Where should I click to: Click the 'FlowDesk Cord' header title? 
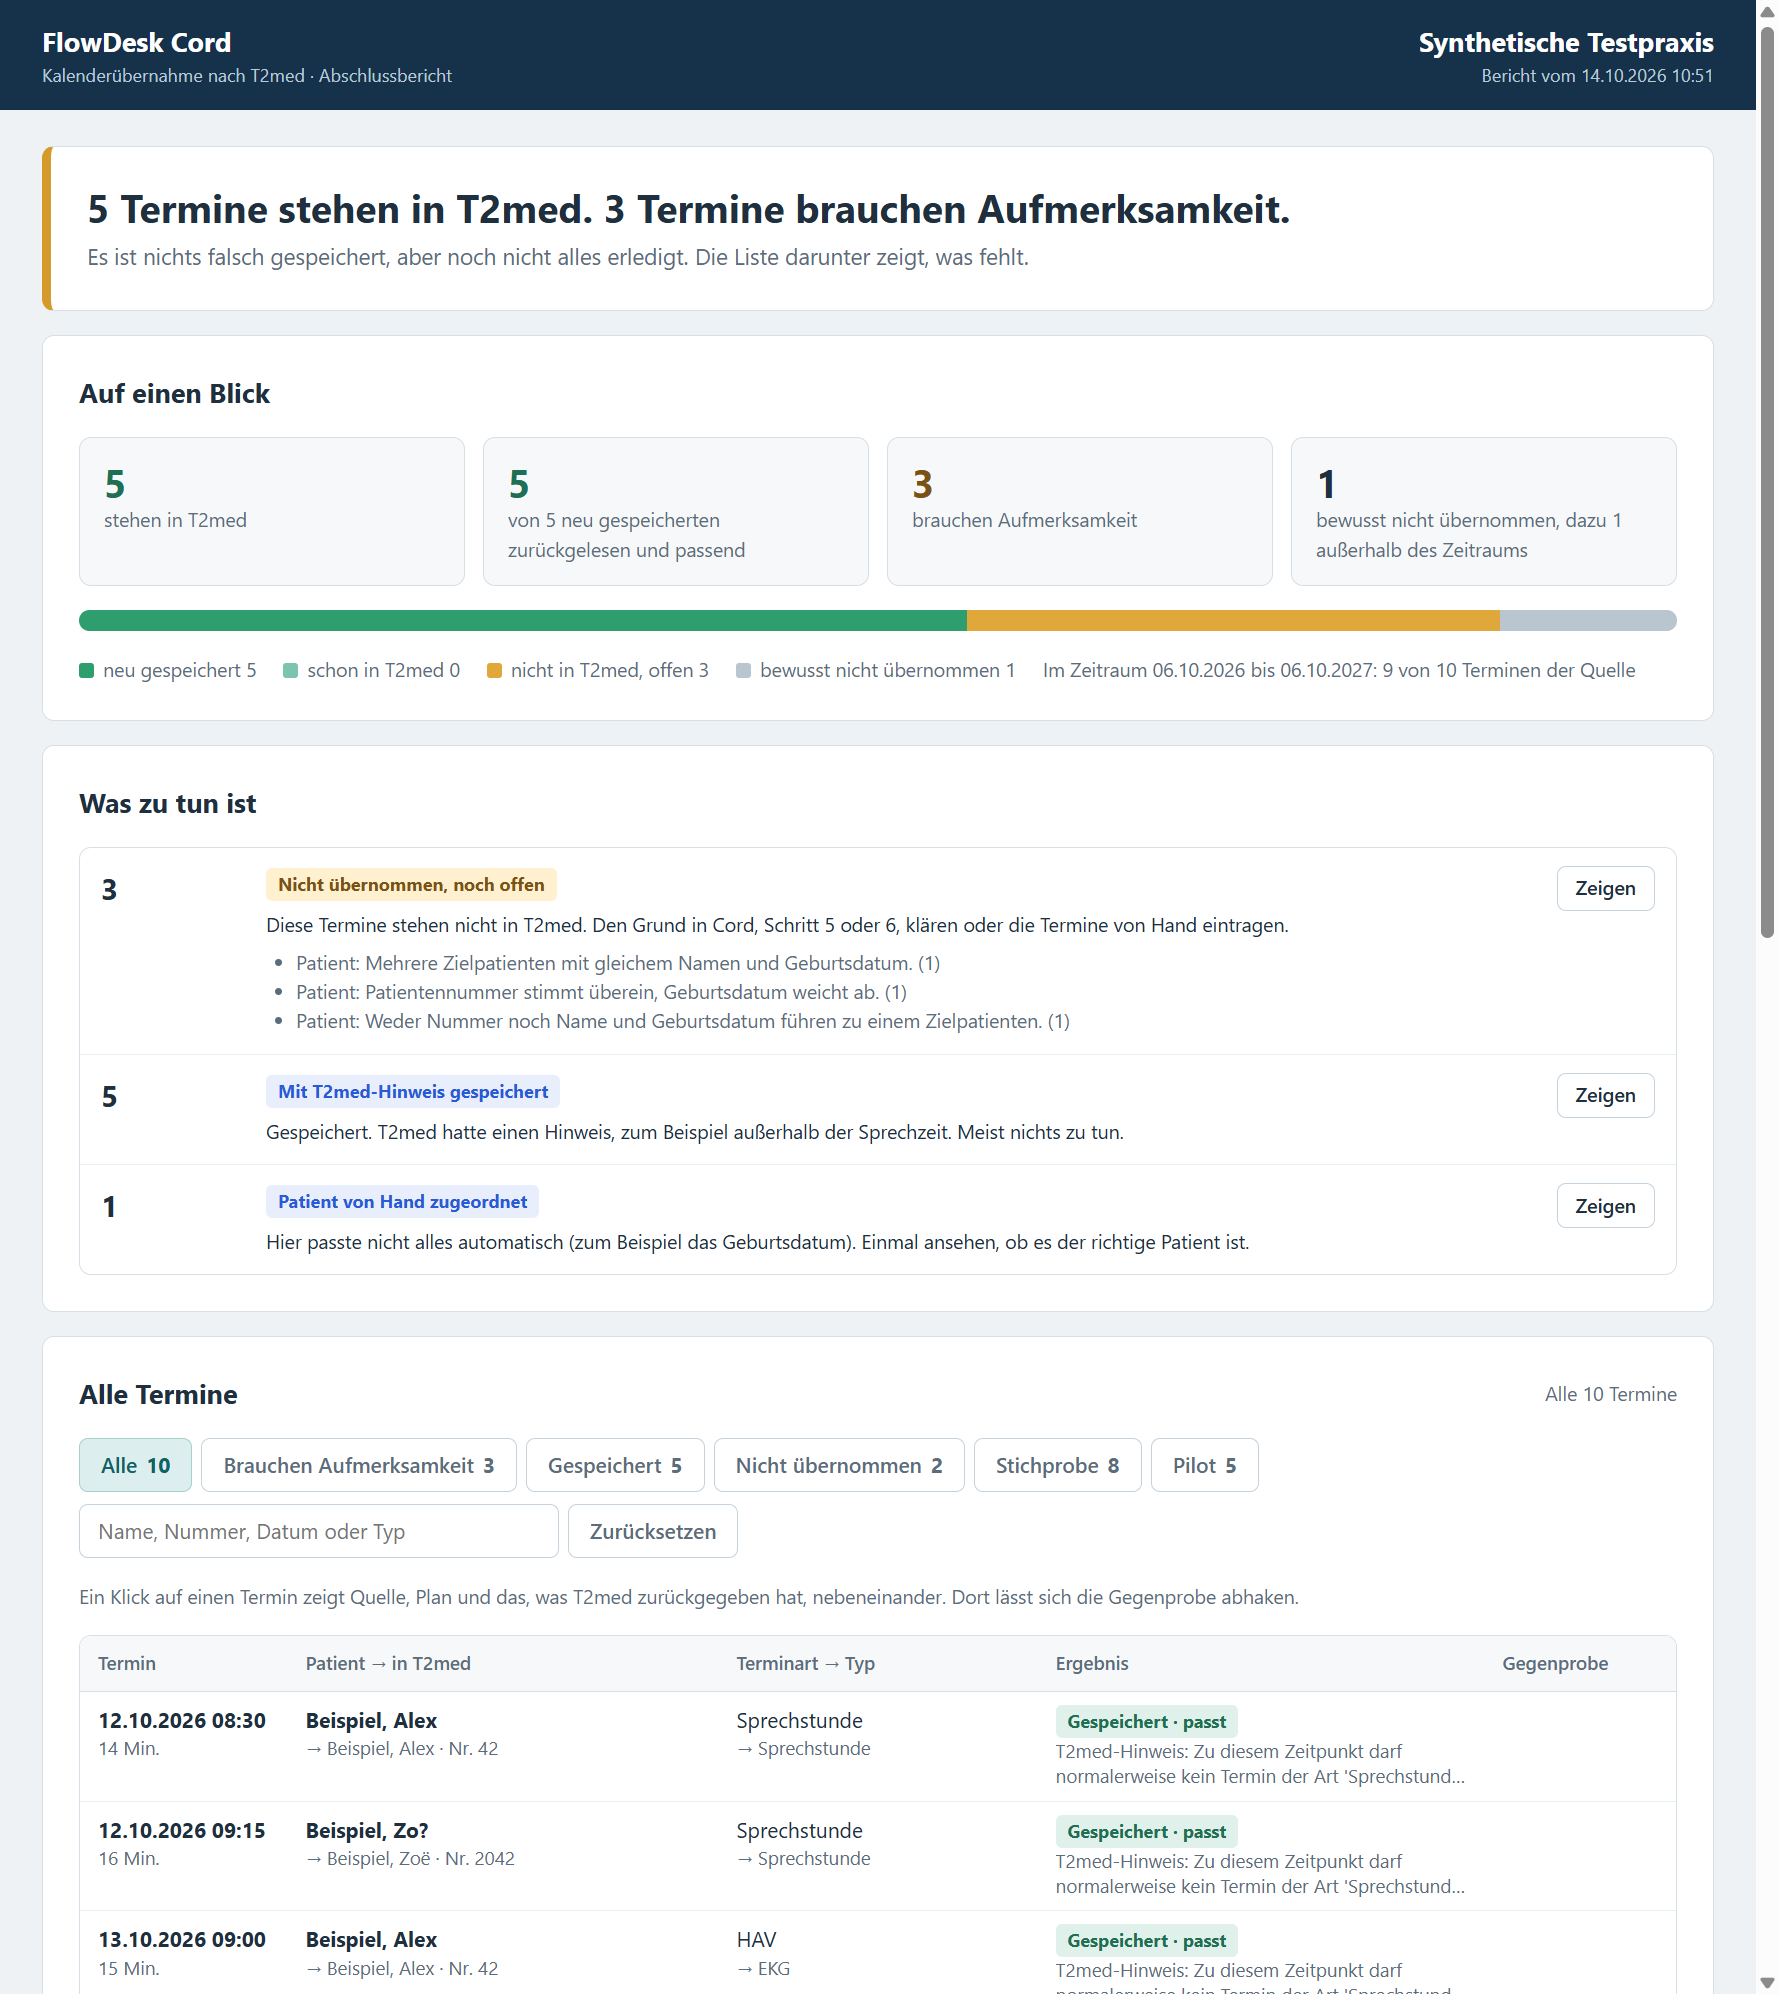137,42
